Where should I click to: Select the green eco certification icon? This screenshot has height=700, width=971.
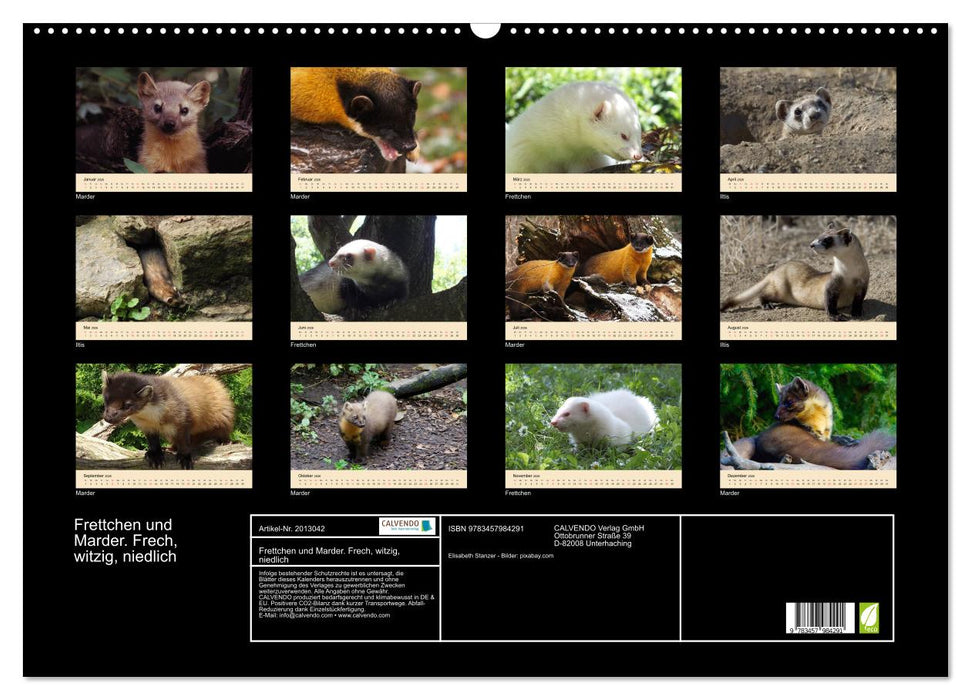coord(868,616)
